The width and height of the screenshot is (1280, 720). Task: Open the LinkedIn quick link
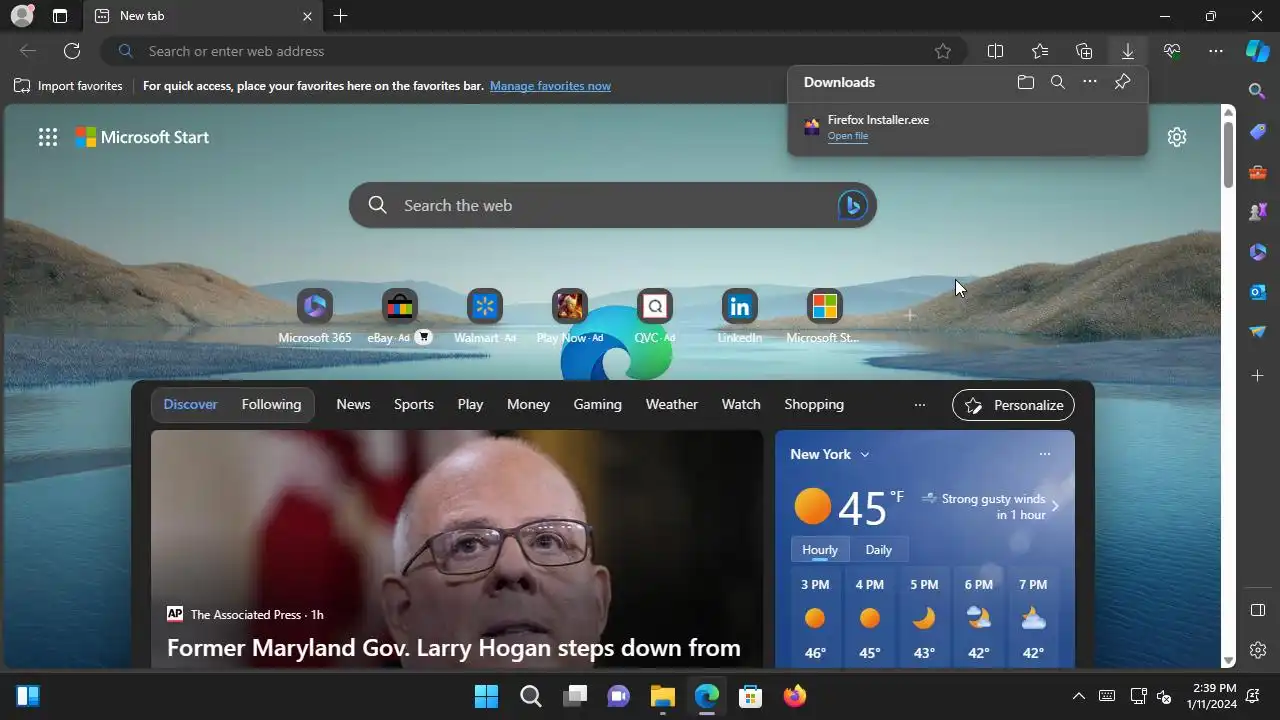click(x=740, y=316)
